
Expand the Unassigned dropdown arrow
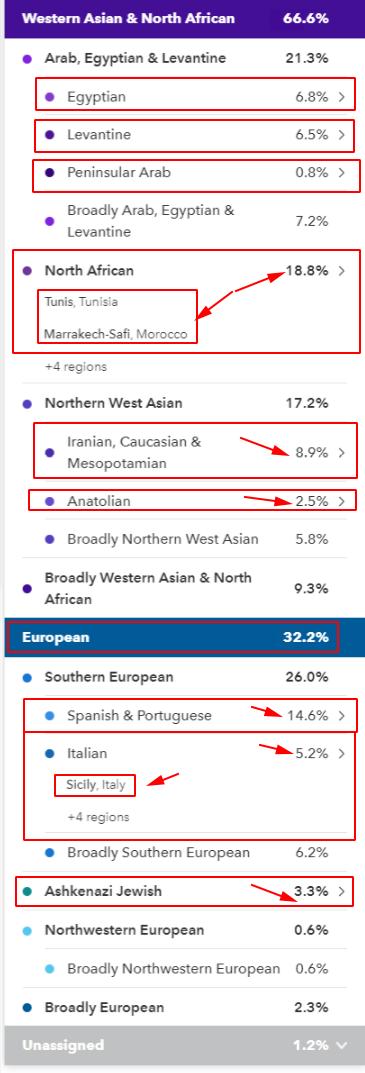[342, 1045]
